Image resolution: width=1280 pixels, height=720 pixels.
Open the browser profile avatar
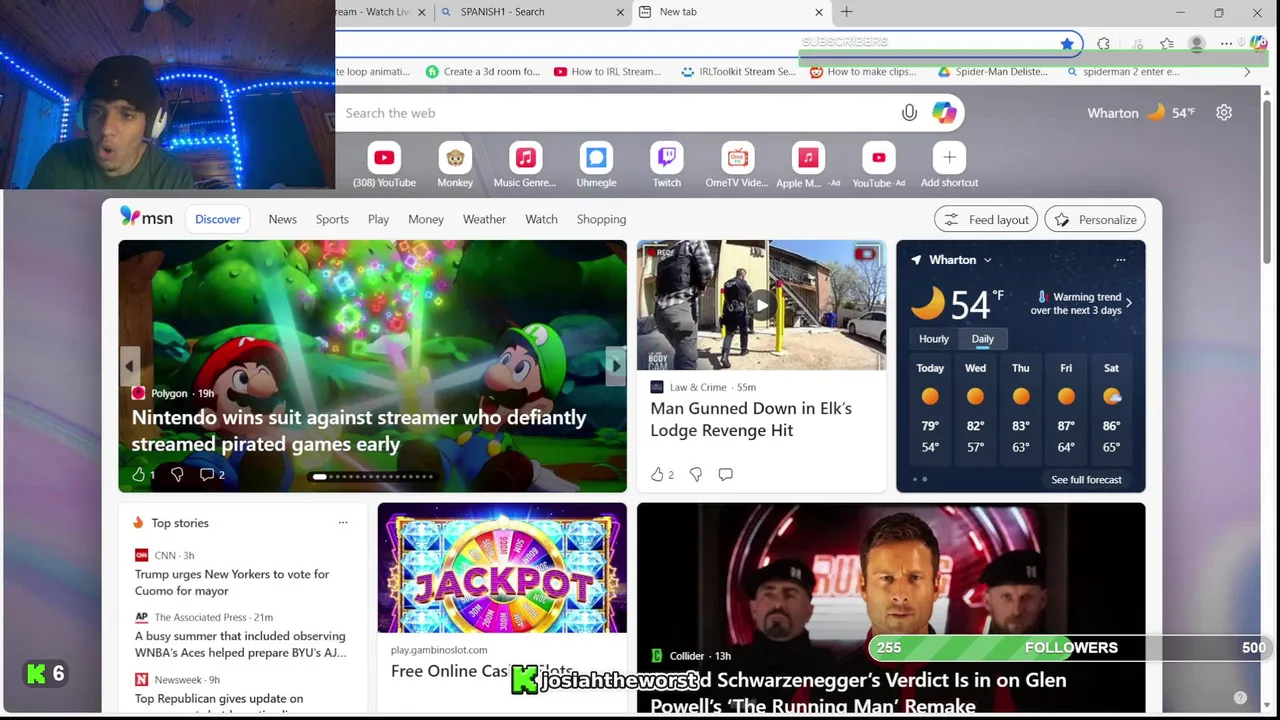[x=1196, y=44]
